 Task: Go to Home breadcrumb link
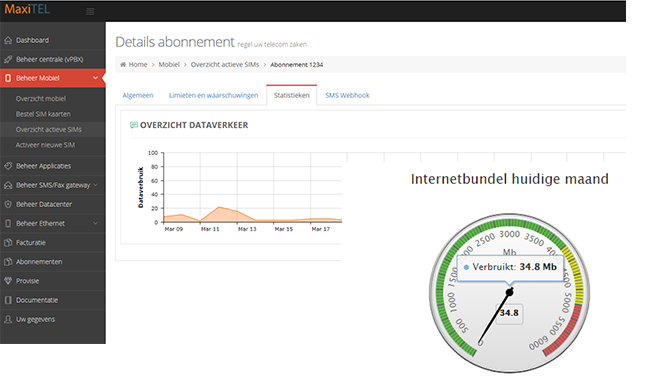(x=138, y=65)
